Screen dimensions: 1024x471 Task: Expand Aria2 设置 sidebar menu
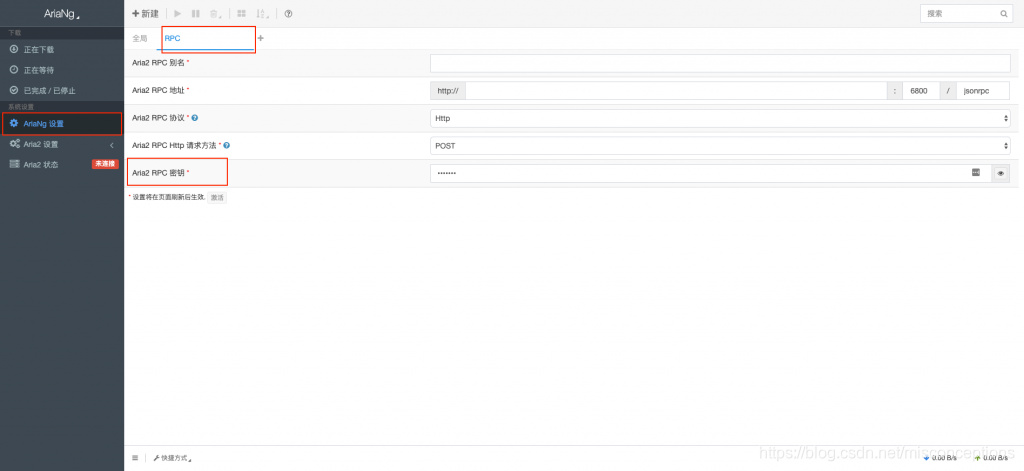(62, 144)
